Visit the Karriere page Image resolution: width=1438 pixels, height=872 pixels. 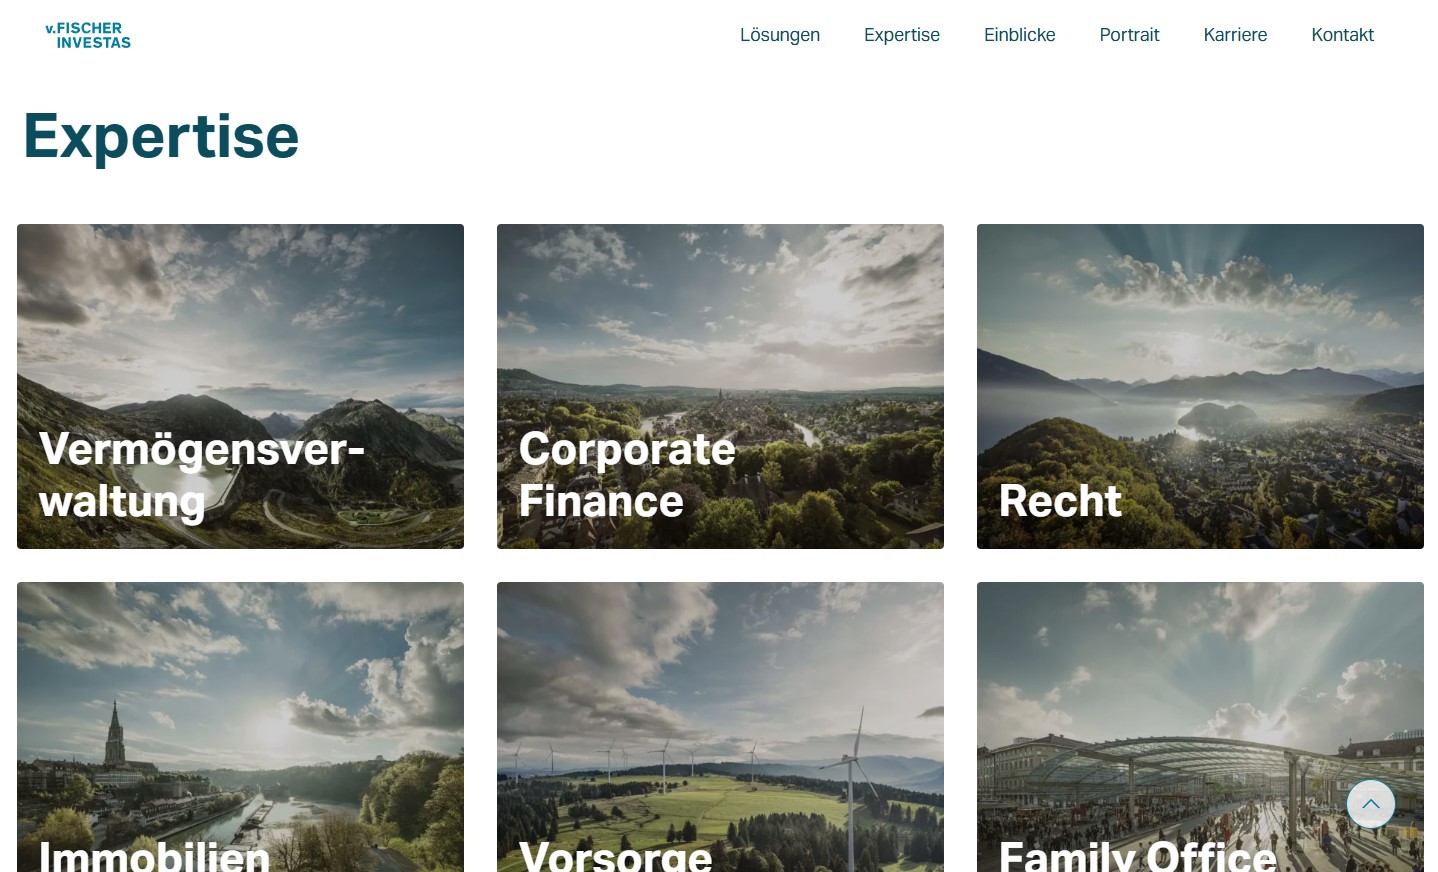pyautogui.click(x=1235, y=35)
